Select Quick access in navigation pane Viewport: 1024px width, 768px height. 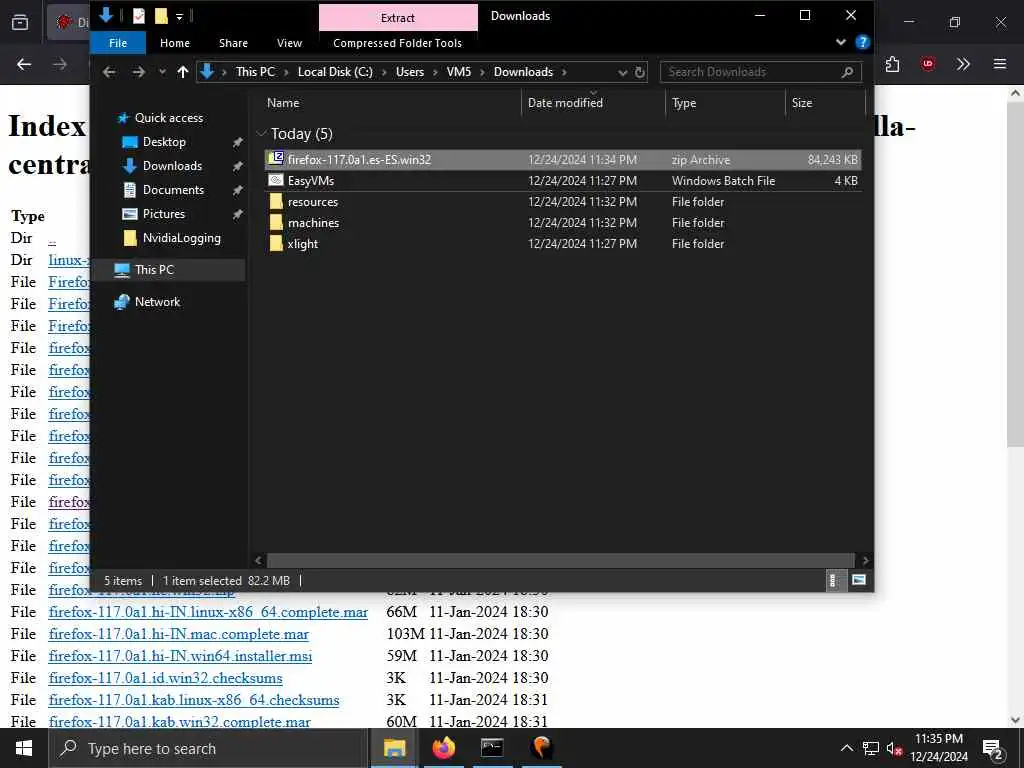pyautogui.click(x=168, y=118)
